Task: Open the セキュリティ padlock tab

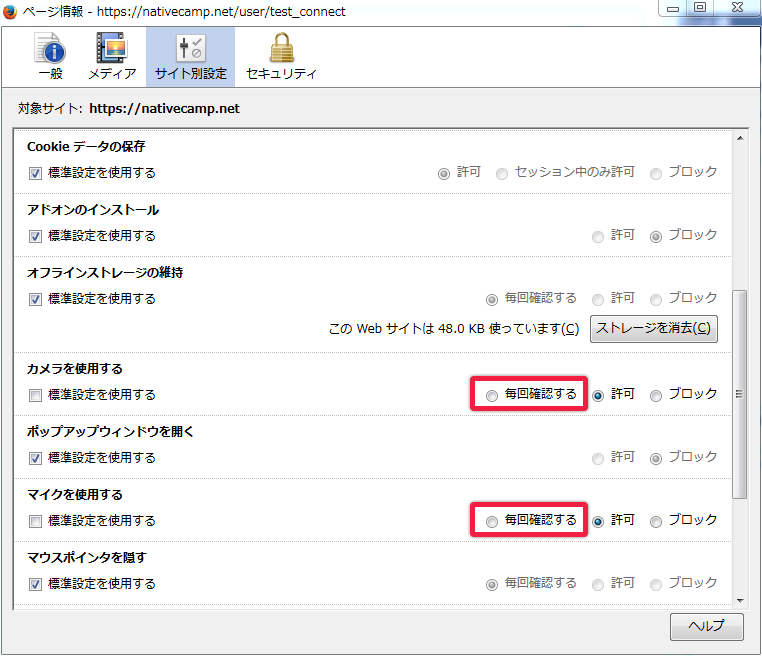Action: (281, 56)
